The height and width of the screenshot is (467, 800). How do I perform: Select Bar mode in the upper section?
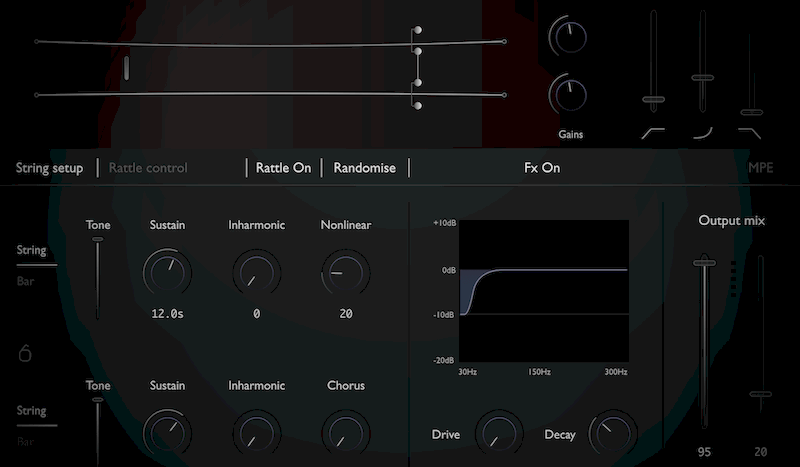[26, 281]
